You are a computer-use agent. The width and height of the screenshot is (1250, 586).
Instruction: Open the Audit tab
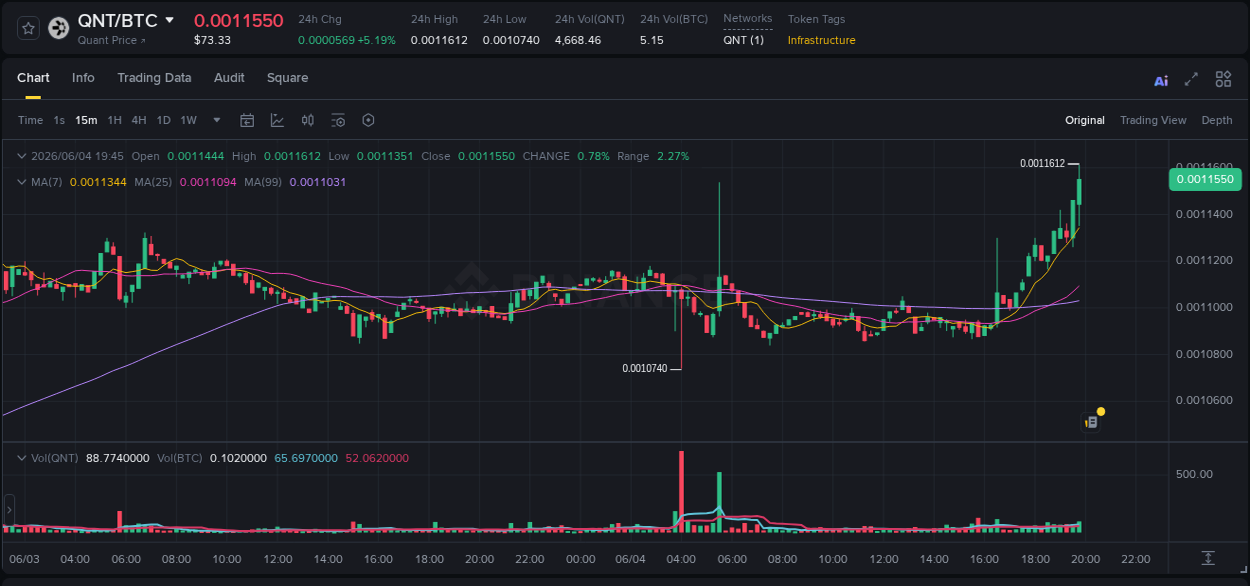pyautogui.click(x=229, y=78)
